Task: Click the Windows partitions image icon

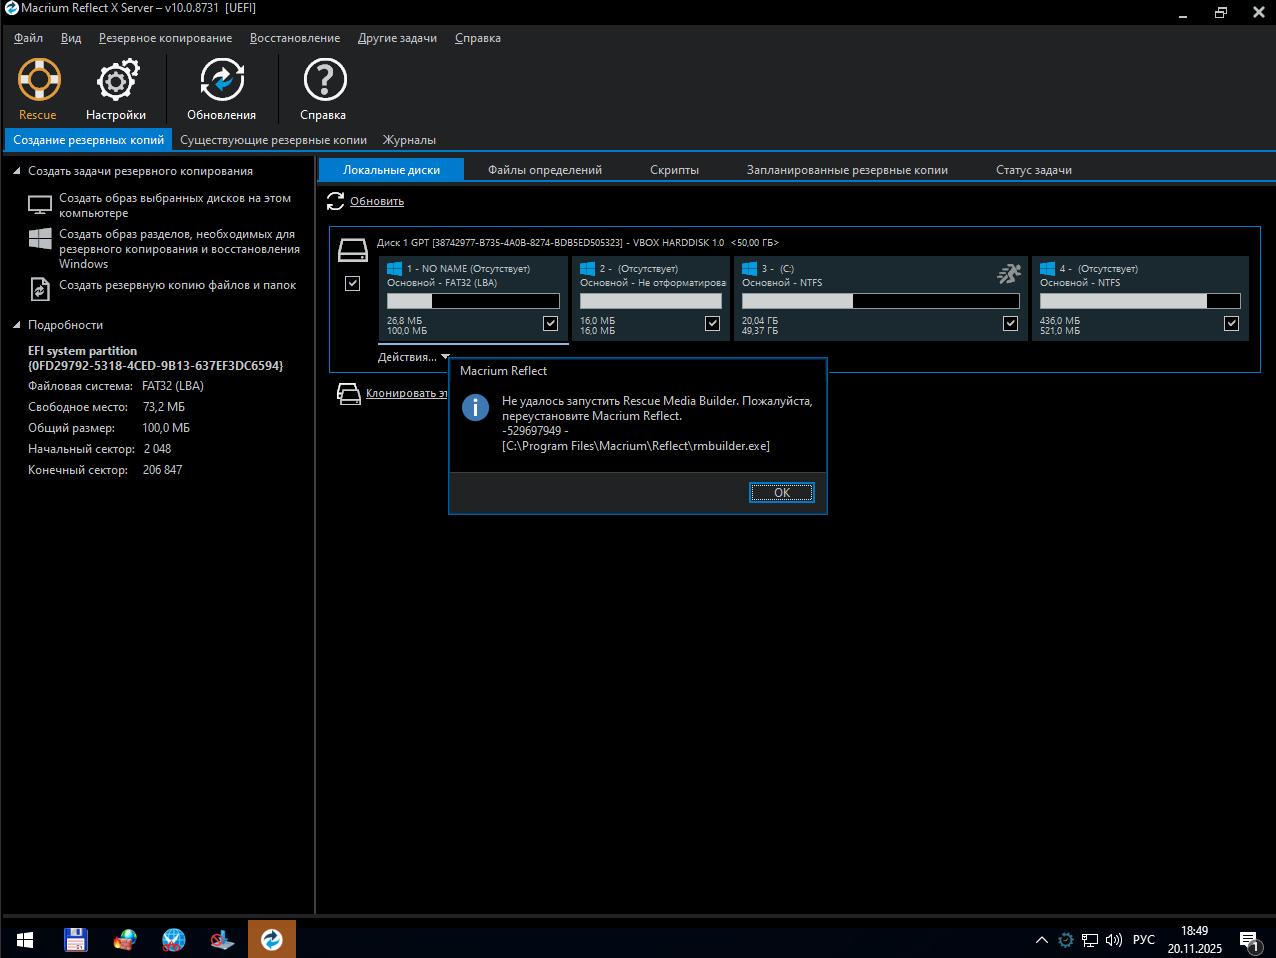Action: click(40, 239)
